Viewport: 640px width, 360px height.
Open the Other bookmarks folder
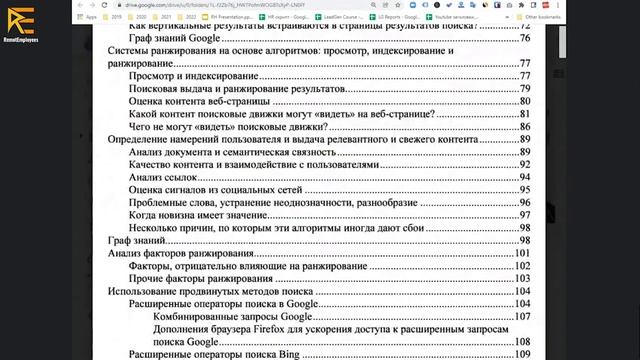click(x=539, y=17)
